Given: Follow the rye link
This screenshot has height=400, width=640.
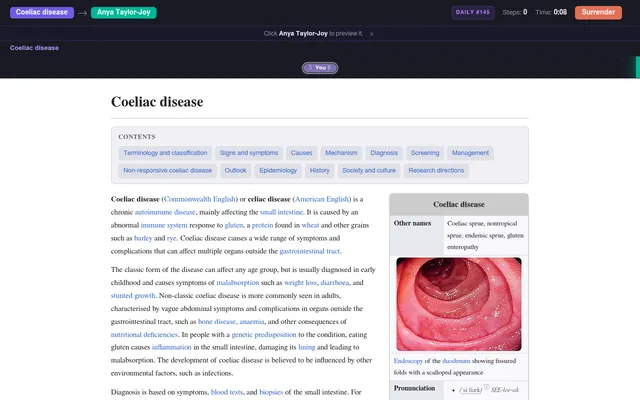Looking at the screenshot, I should pos(171,238).
